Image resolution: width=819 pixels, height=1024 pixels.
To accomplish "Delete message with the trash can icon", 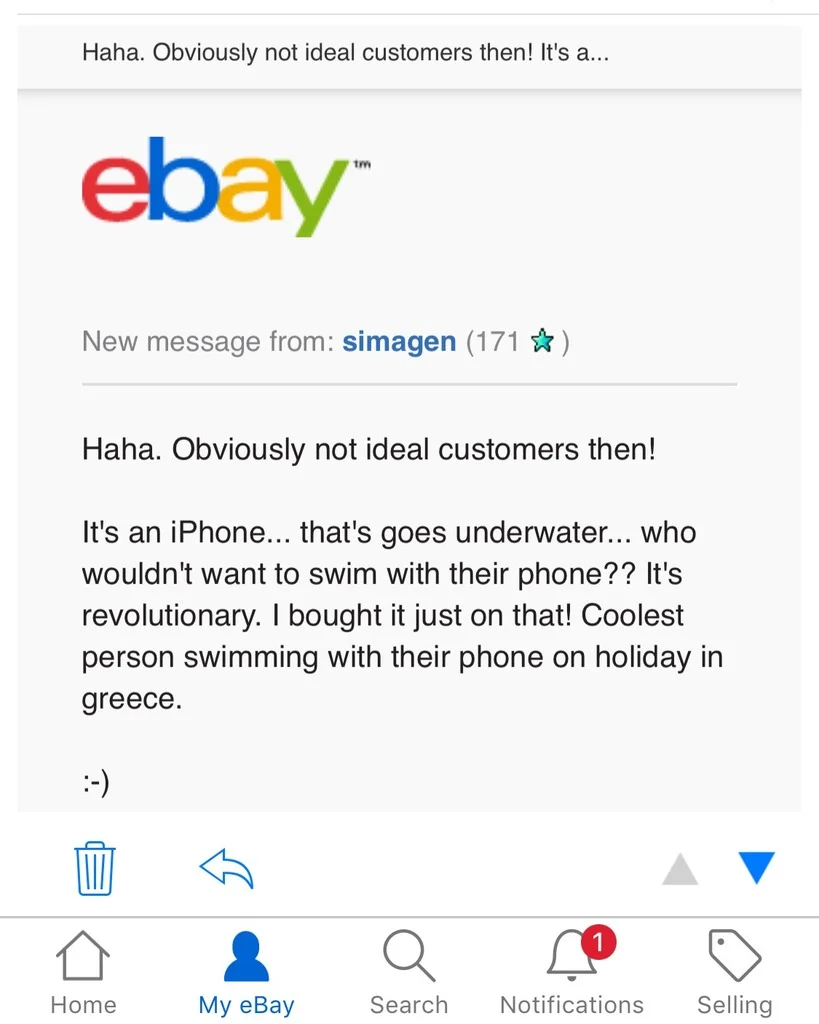I will coord(95,868).
